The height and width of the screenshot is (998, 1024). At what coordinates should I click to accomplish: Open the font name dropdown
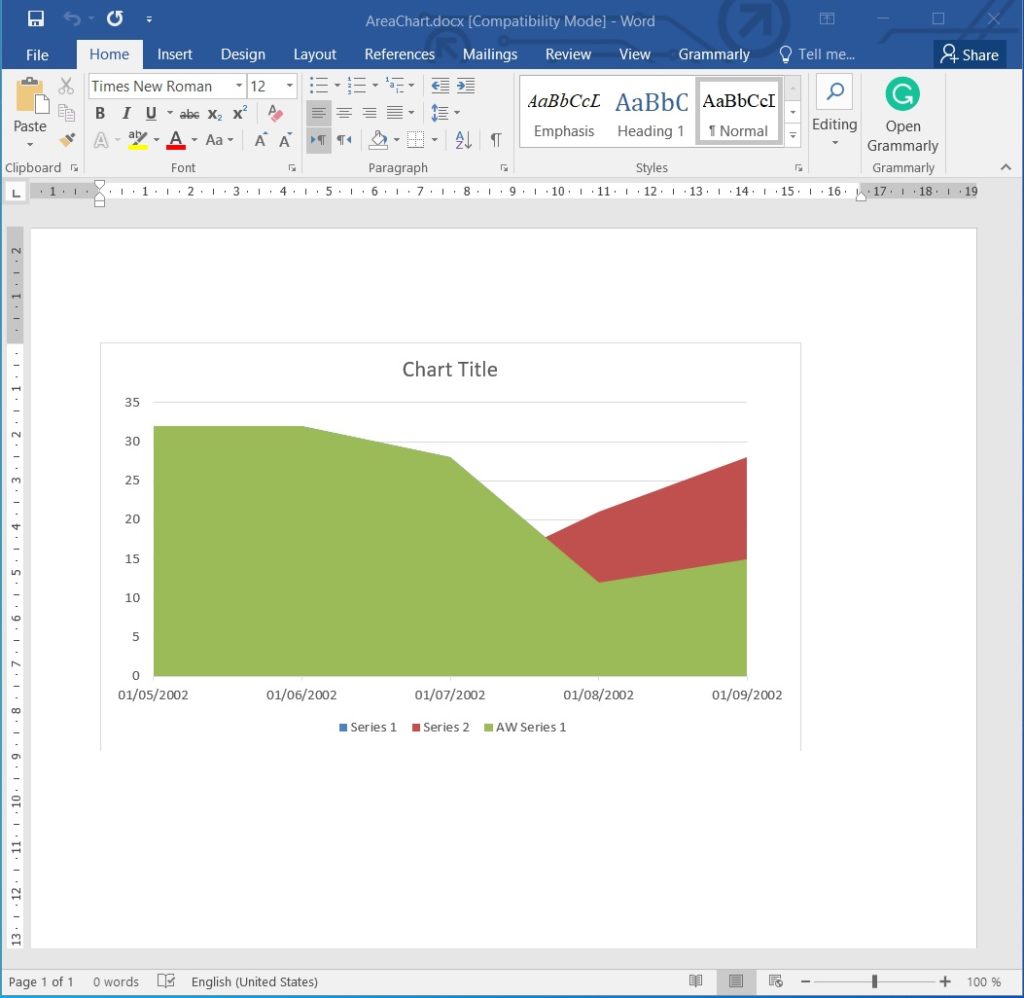pyautogui.click(x=237, y=86)
